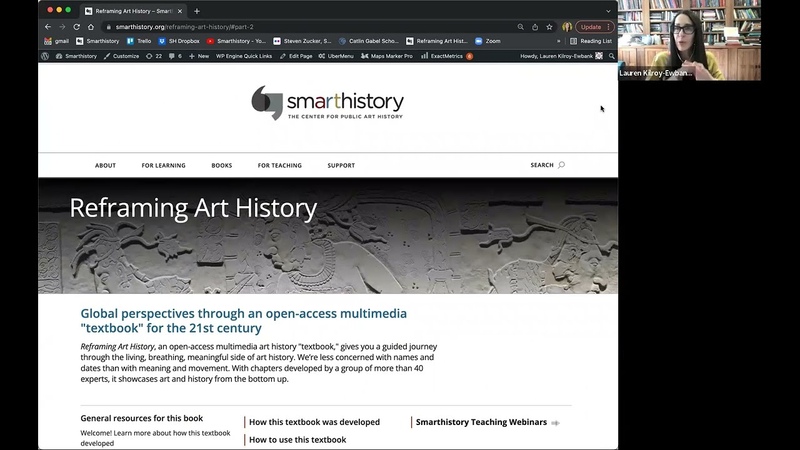Click the zoom magnifier in address bar

click(520, 27)
